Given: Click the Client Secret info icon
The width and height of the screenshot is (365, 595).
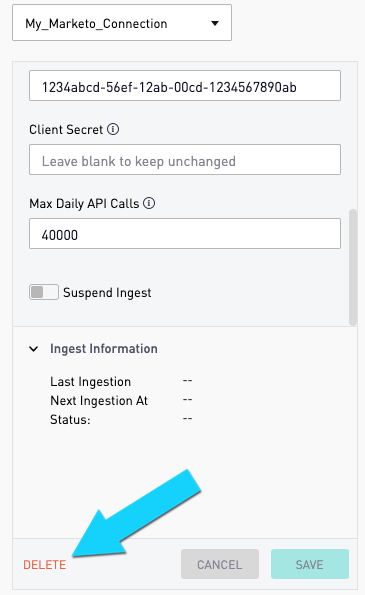Looking at the screenshot, I should tap(113, 129).
